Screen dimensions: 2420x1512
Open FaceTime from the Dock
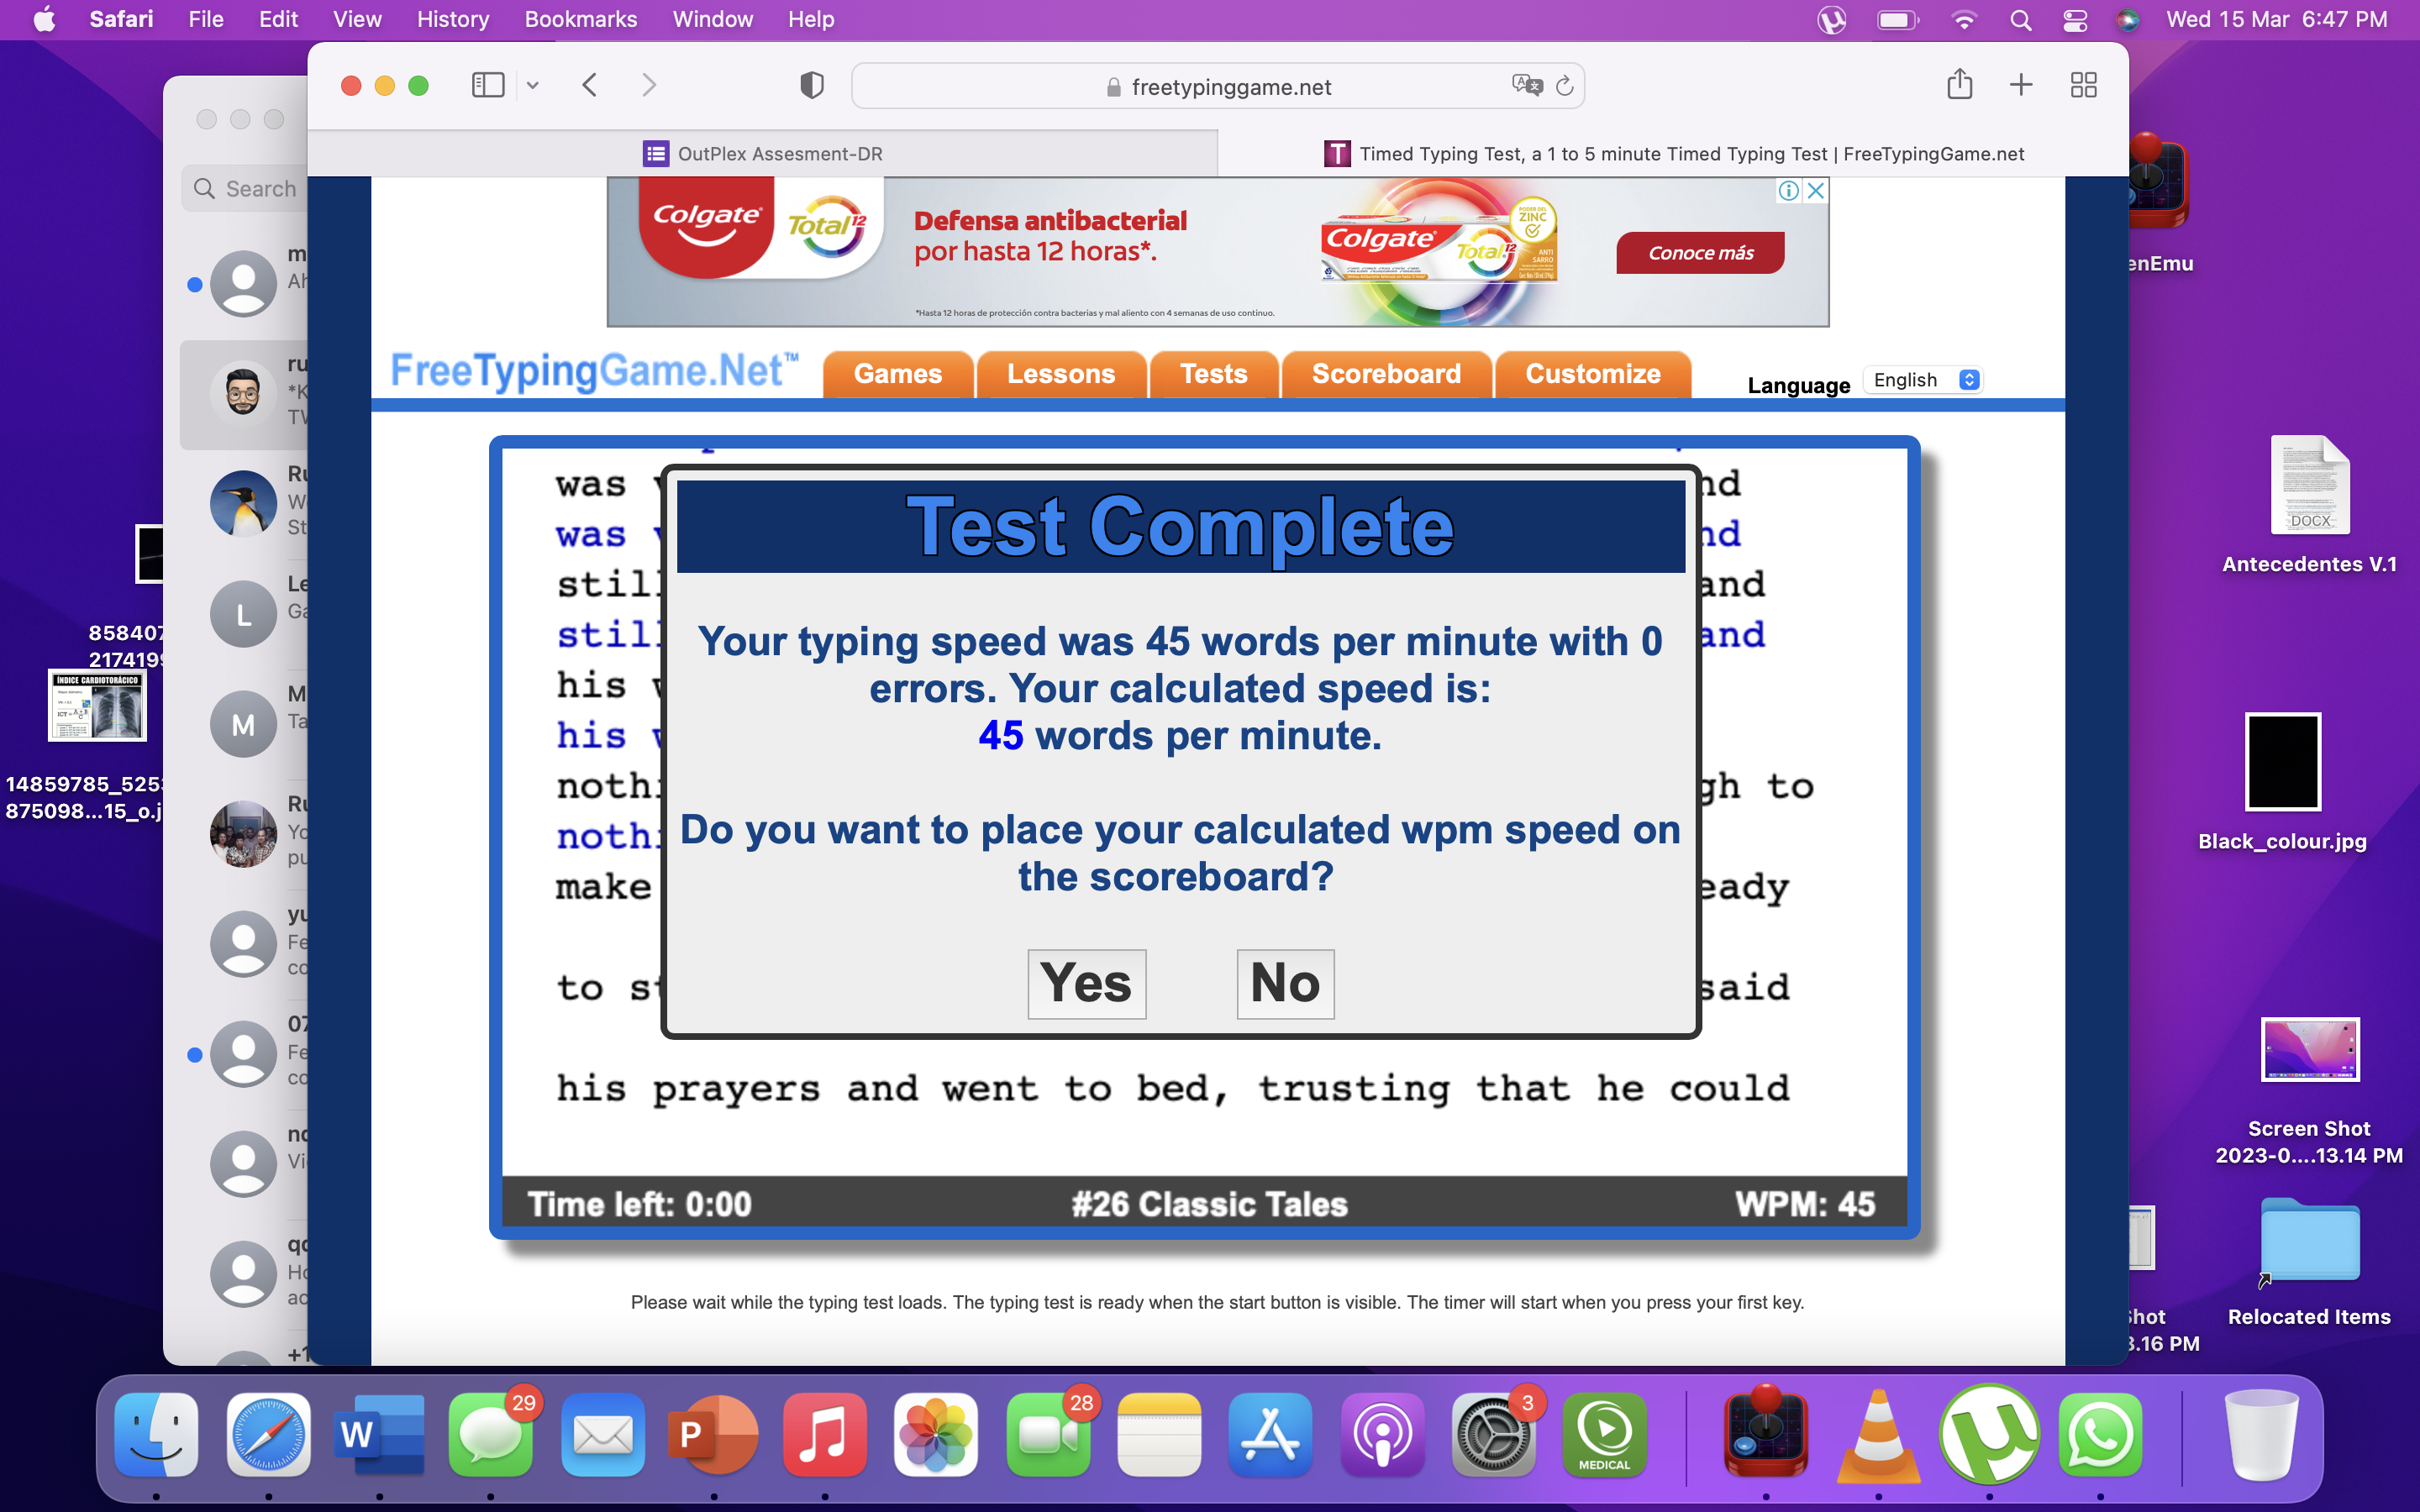coord(1048,1435)
